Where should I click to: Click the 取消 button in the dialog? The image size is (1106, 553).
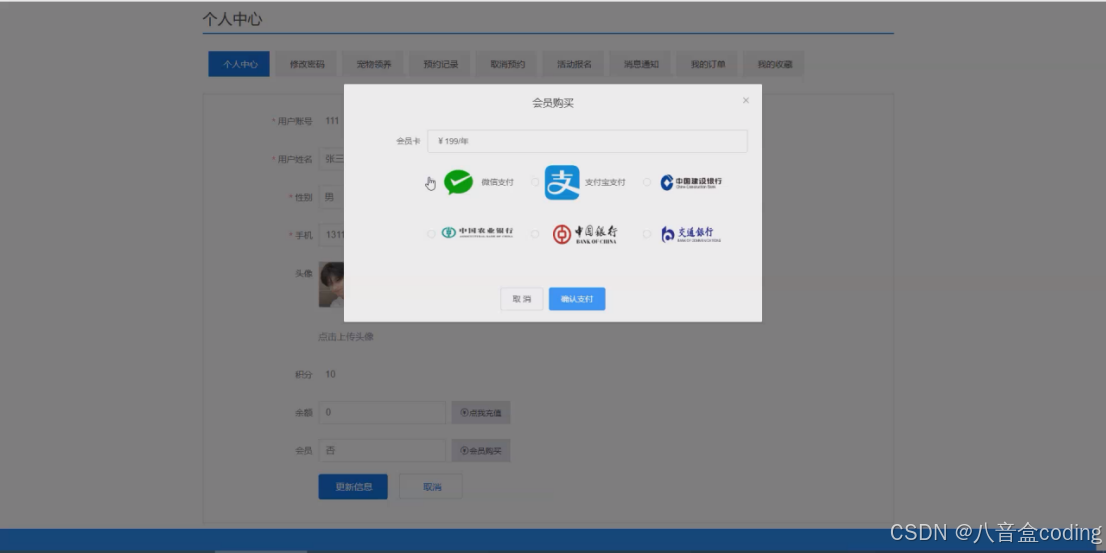[x=521, y=299]
